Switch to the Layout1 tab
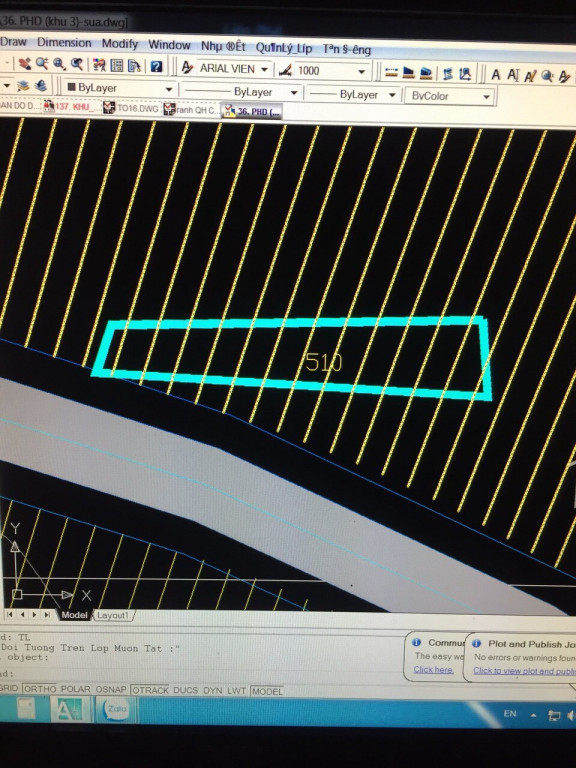 tap(113, 615)
